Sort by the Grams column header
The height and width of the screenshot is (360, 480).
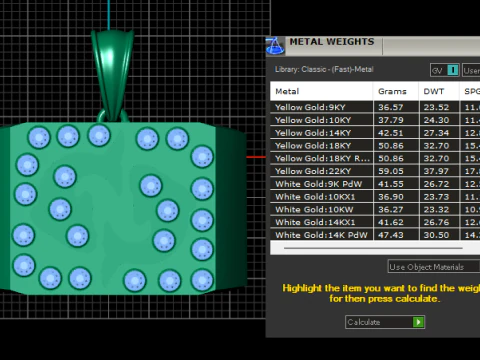[396, 91]
